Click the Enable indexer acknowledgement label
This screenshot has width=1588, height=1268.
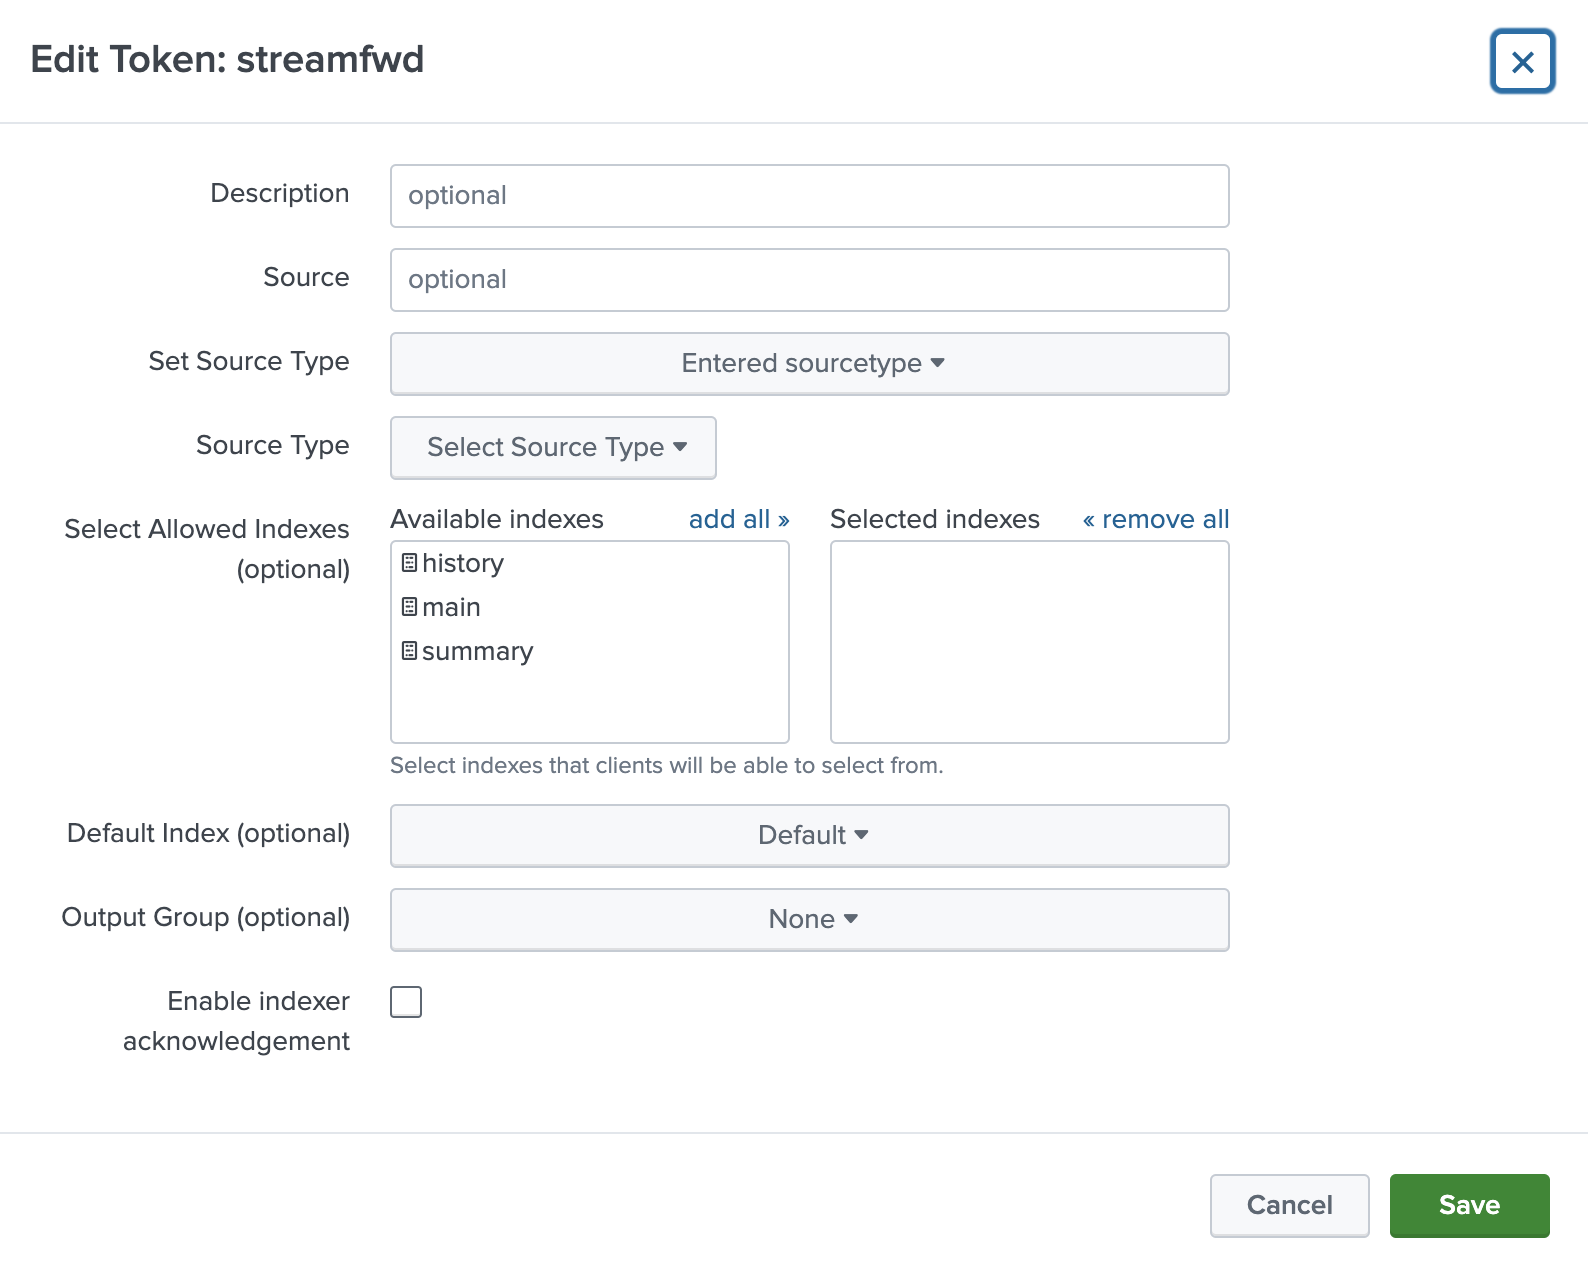tap(237, 1020)
